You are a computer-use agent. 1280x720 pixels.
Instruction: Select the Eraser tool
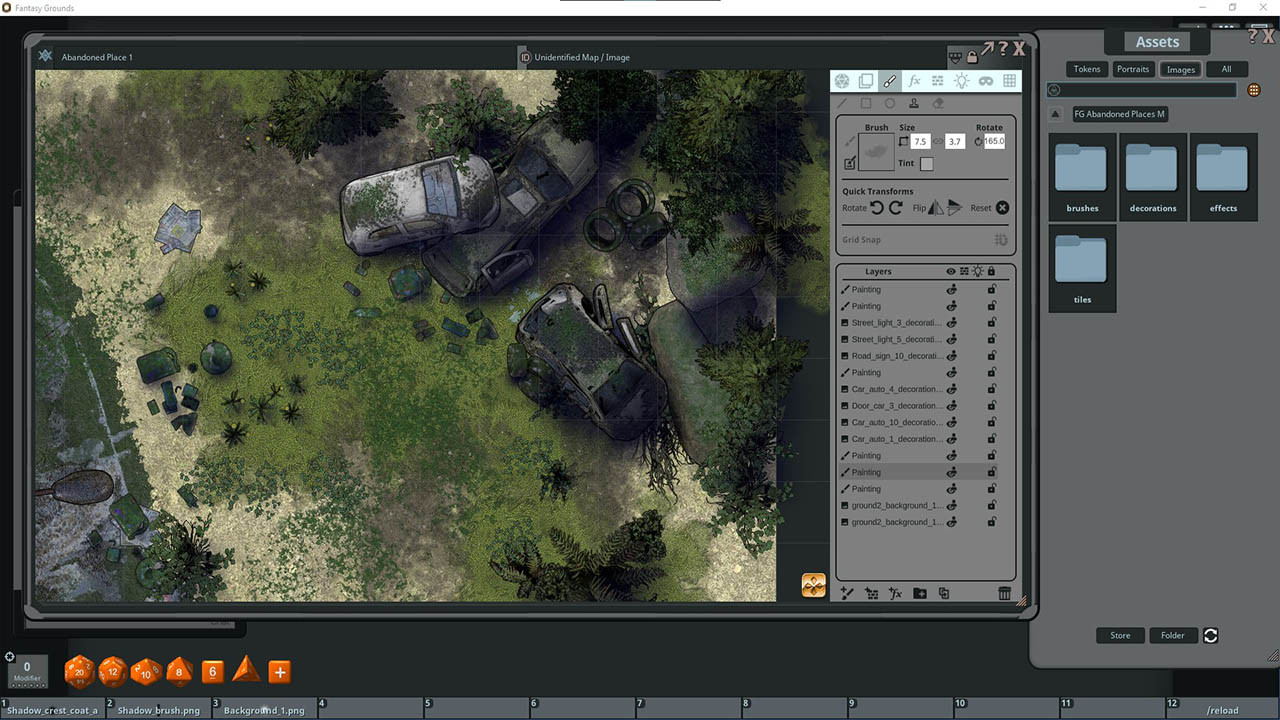tap(937, 103)
